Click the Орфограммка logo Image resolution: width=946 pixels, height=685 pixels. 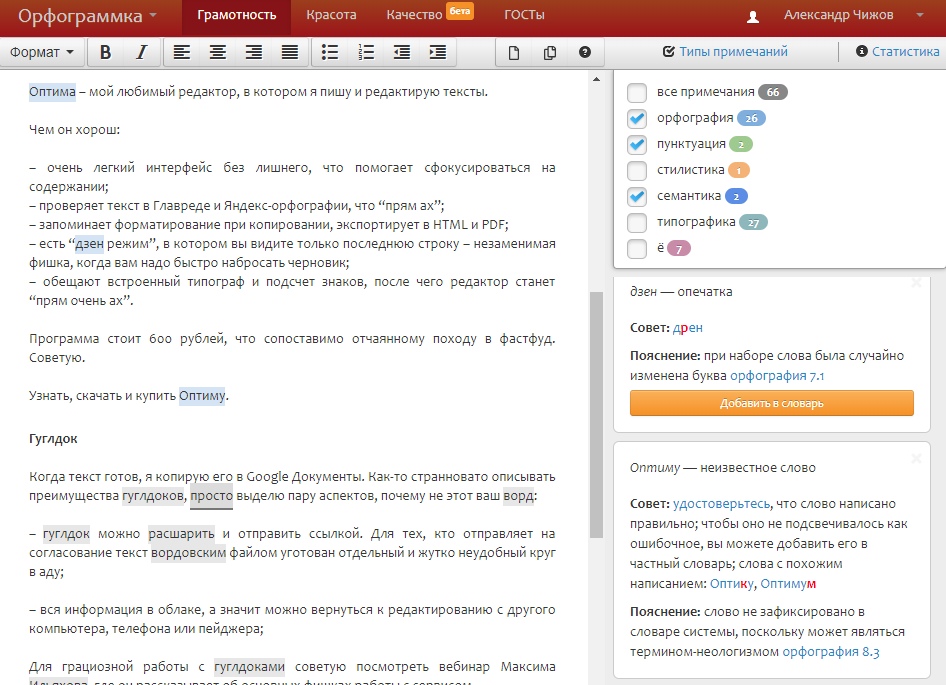80,16
